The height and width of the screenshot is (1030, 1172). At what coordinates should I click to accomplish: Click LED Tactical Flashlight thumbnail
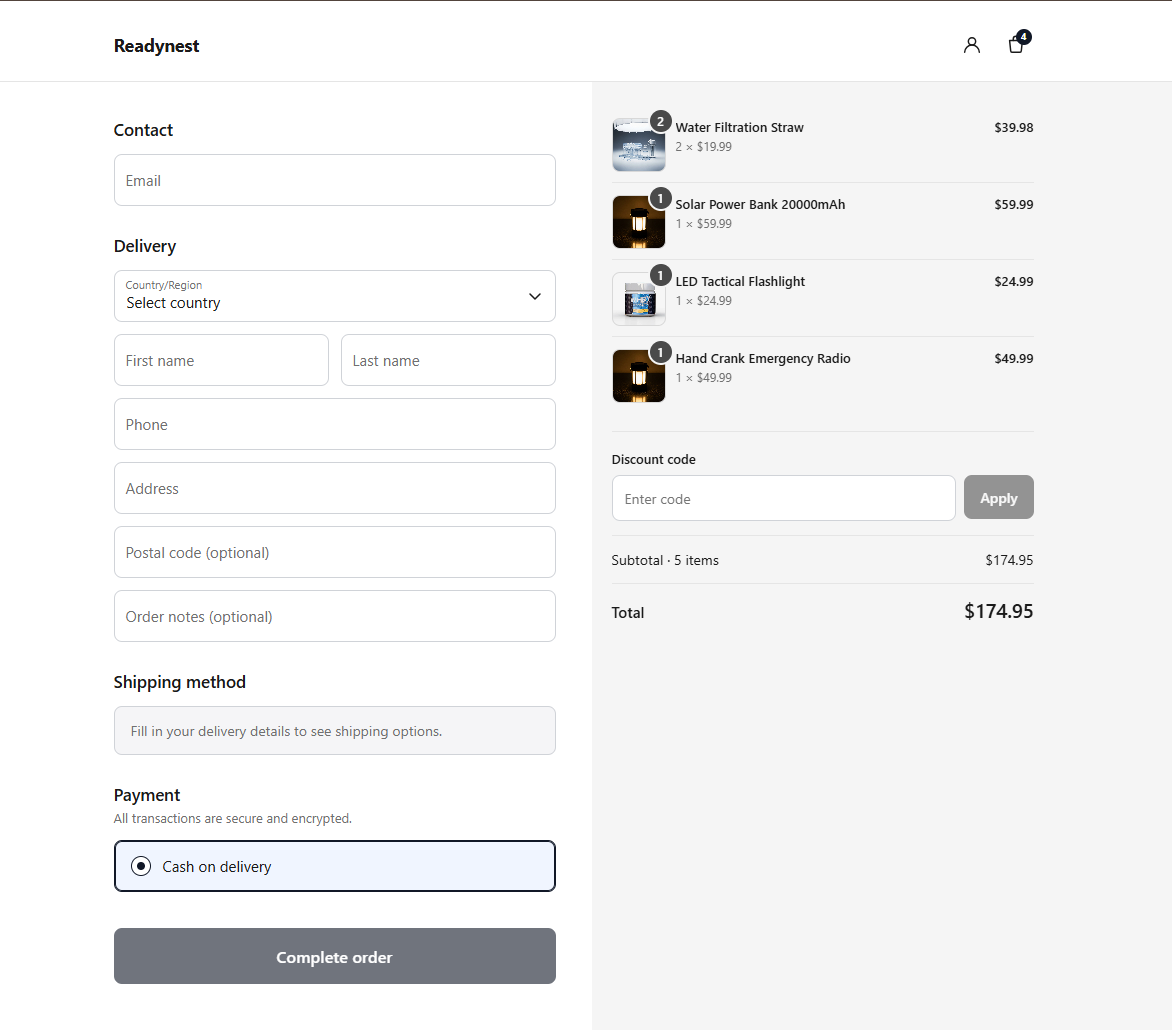pos(638,298)
